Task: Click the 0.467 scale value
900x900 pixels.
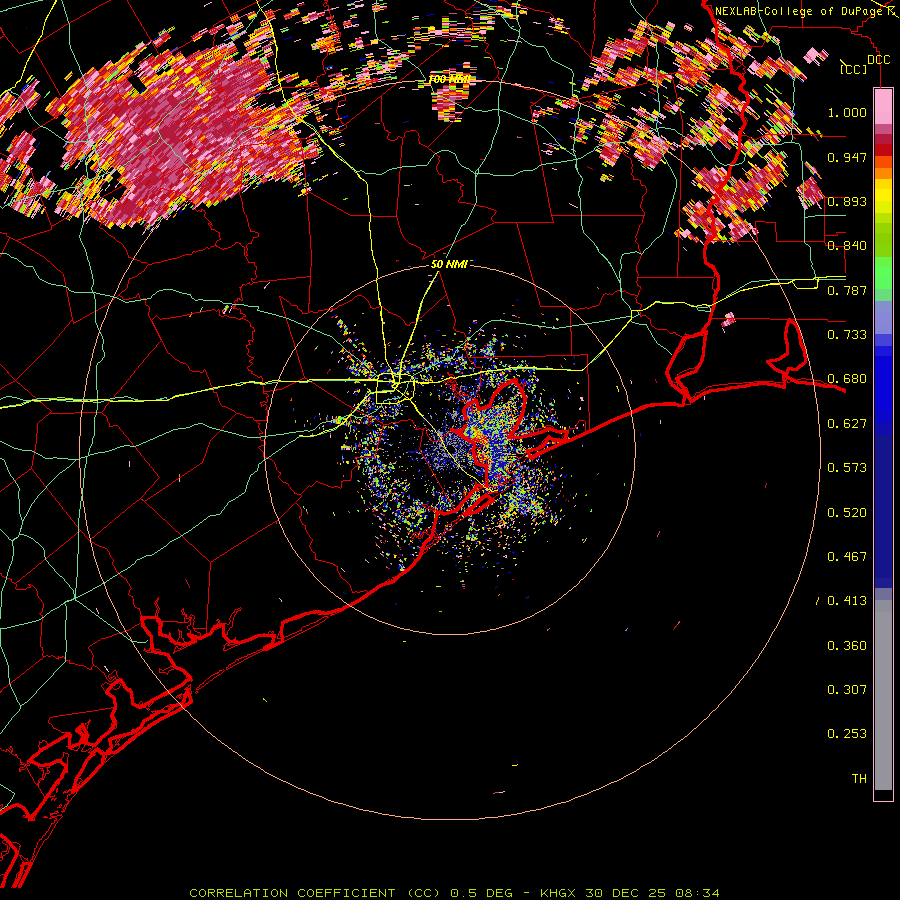Action: coord(847,557)
